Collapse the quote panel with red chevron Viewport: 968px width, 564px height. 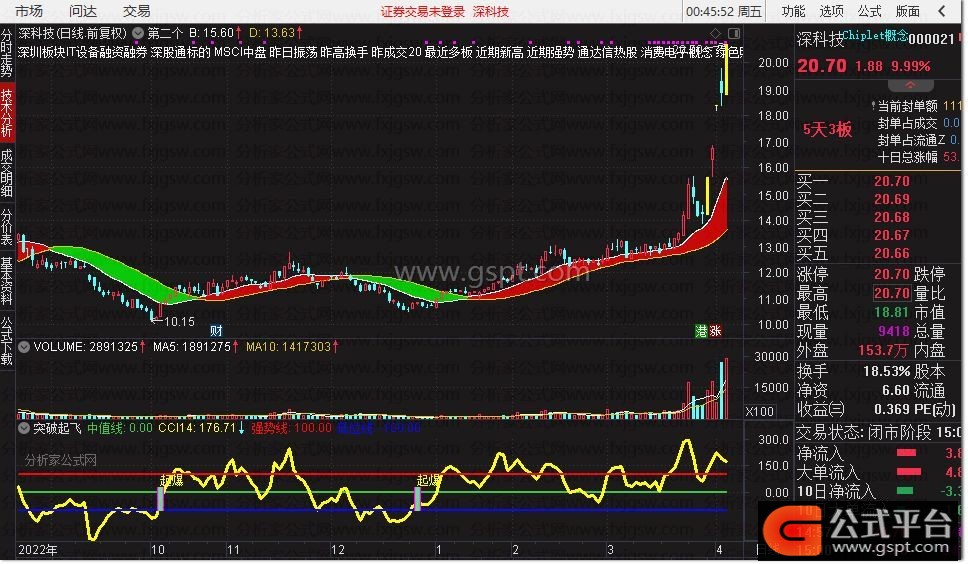[910, 86]
